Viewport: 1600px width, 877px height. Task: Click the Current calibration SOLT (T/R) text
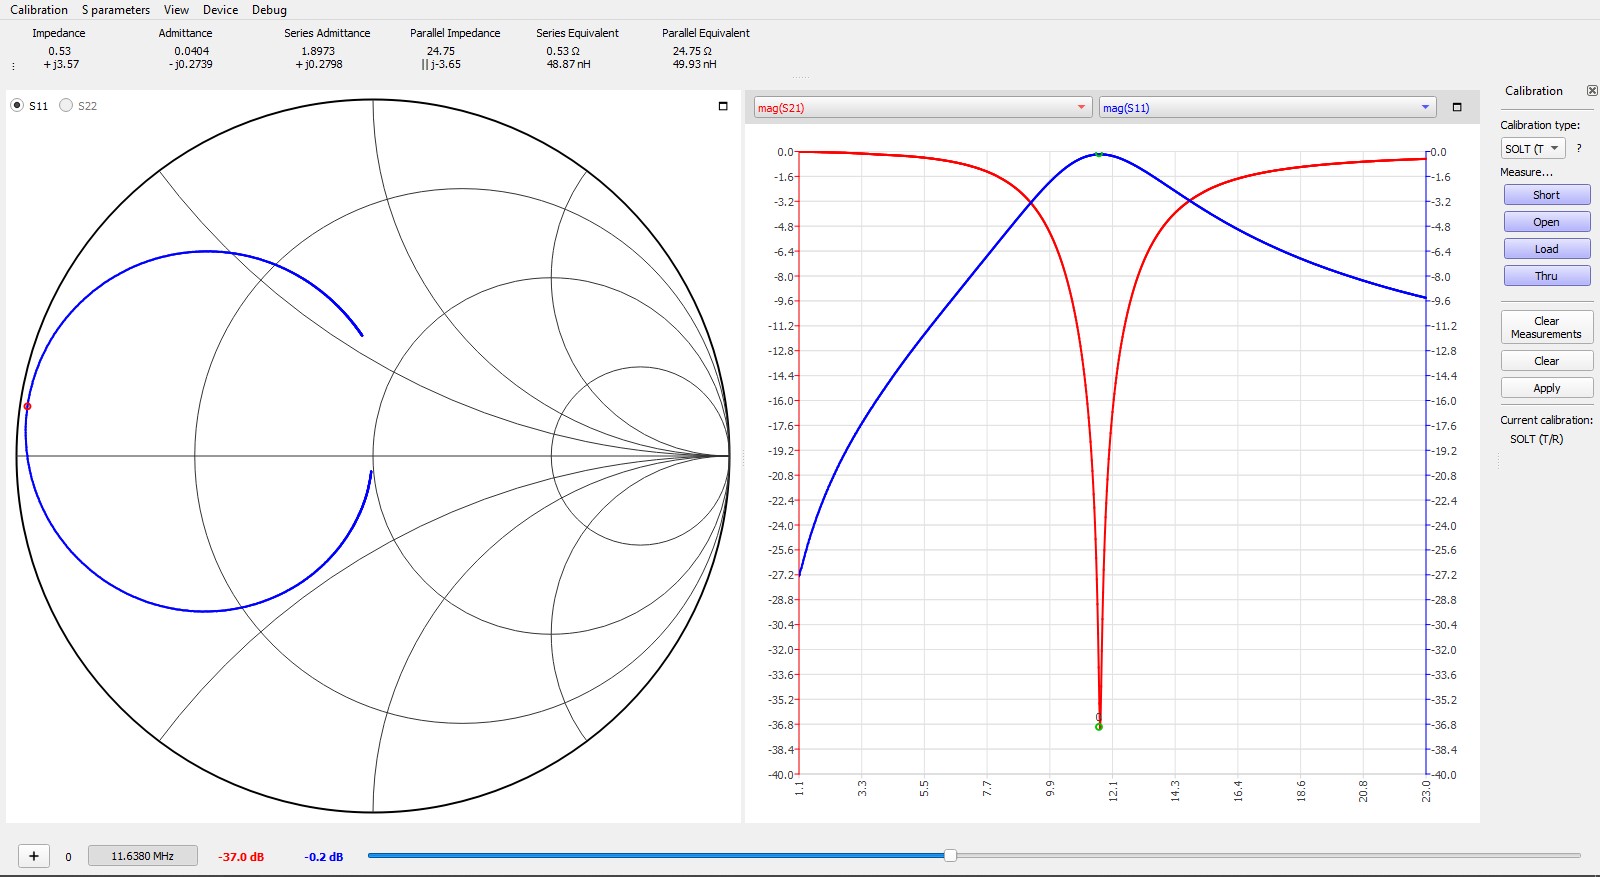(1536, 439)
